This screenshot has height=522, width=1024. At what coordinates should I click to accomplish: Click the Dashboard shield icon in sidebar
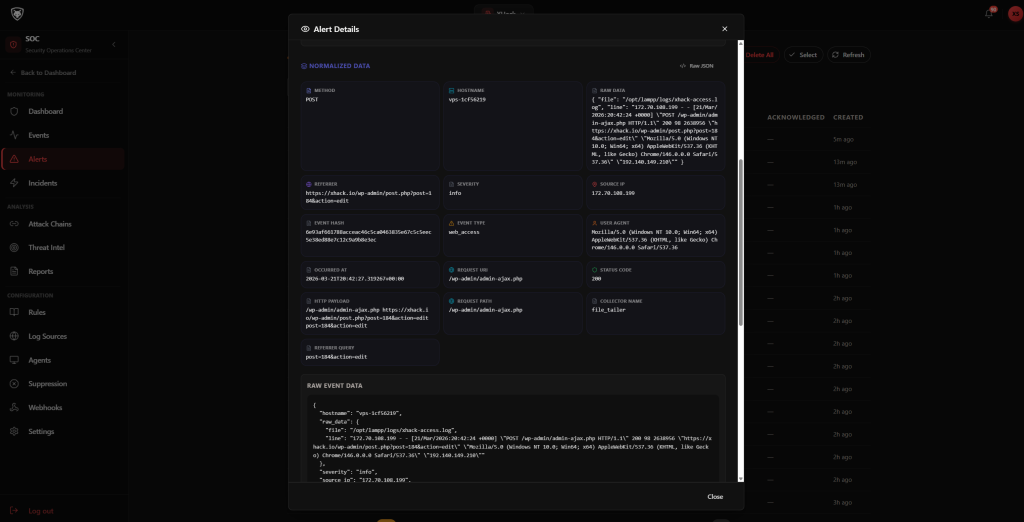[x=14, y=111]
